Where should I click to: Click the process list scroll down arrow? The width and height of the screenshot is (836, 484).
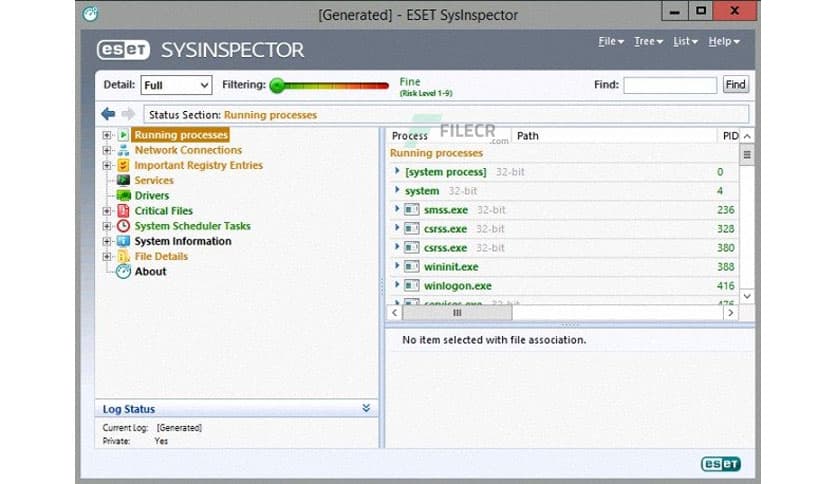coord(747,296)
